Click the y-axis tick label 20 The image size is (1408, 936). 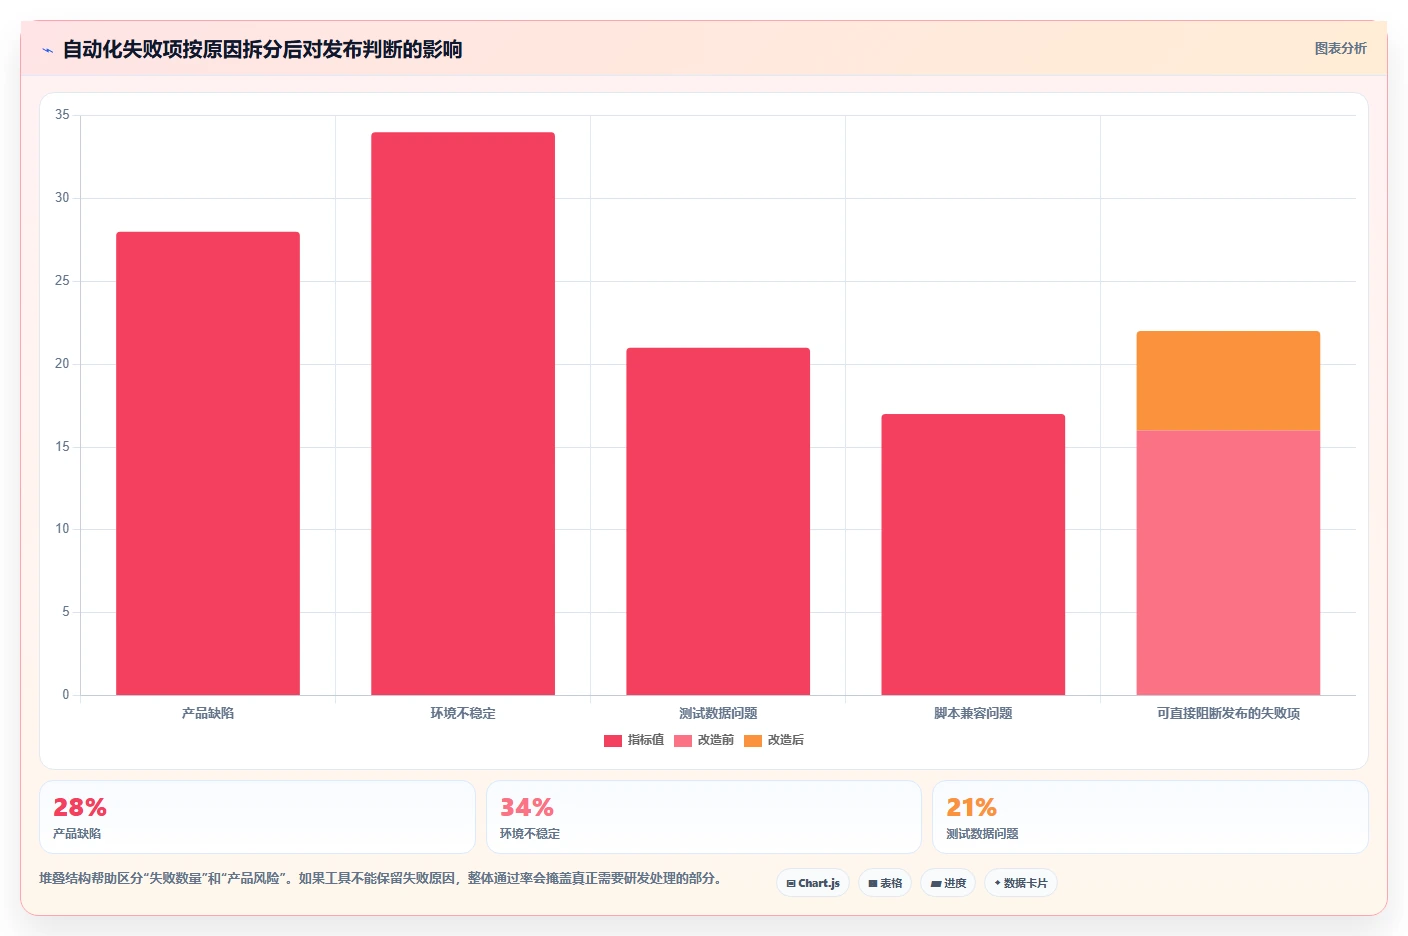[63, 364]
